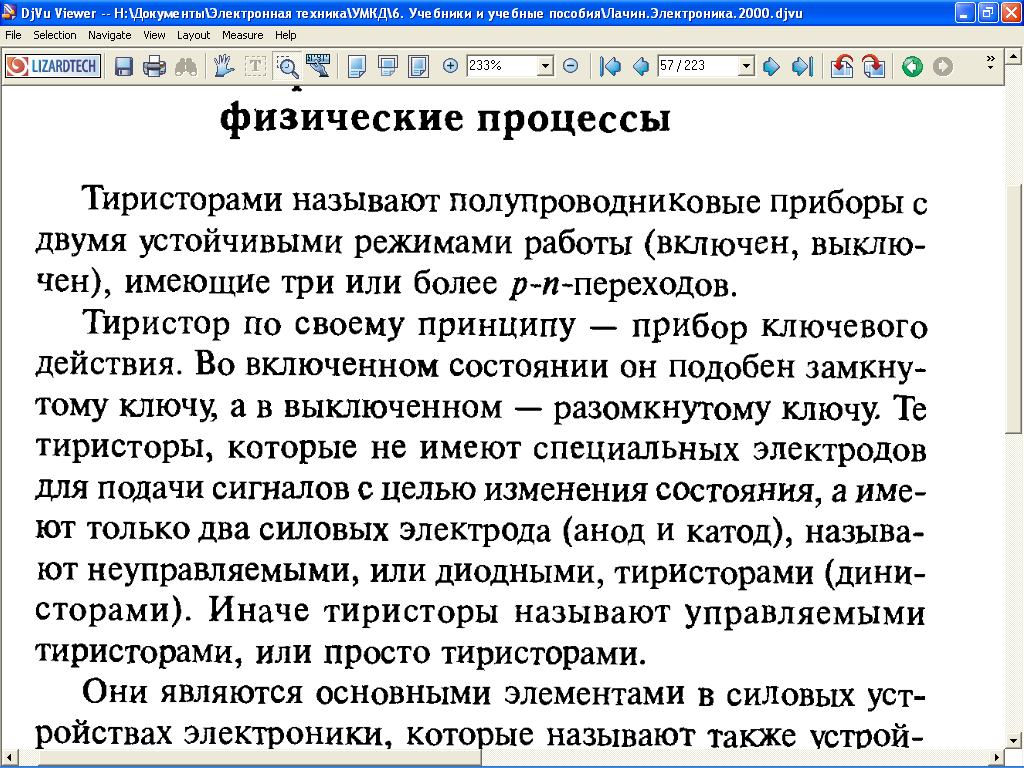Screen dimensions: 1024x768
Task: Expand the zoom percentage dropdown
Action: point(545,65)
